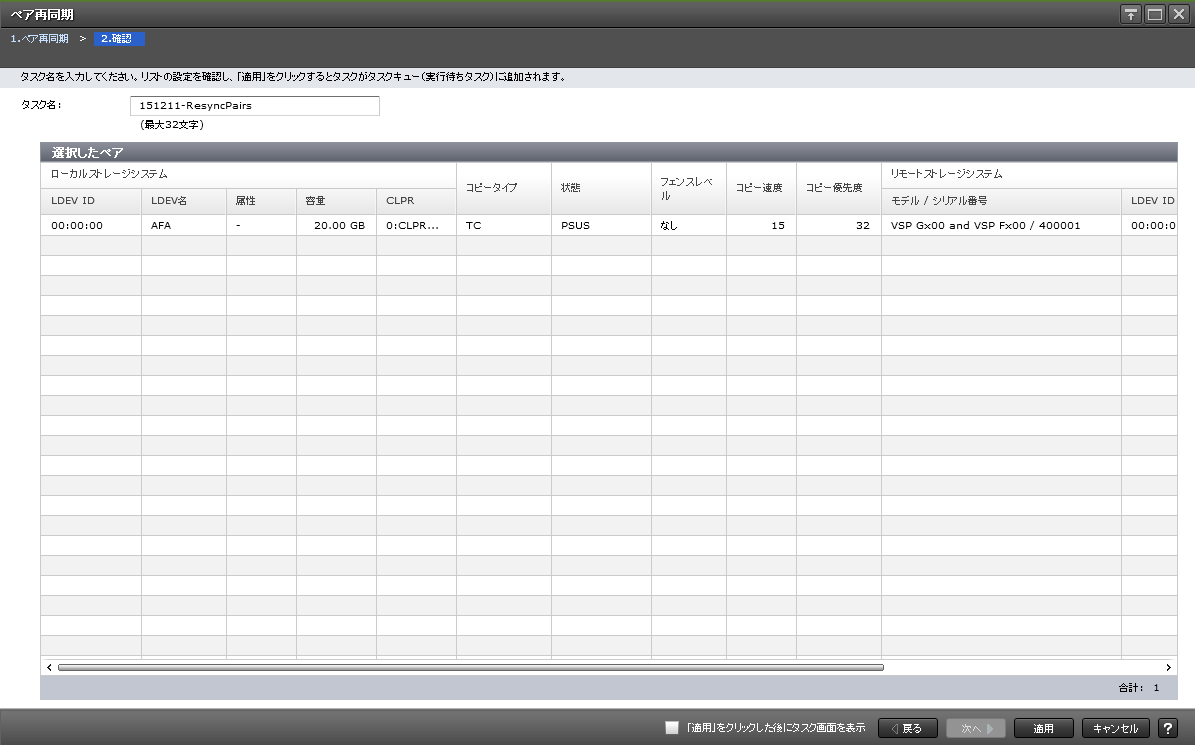Sort by 状態 column header

point(601,188)
